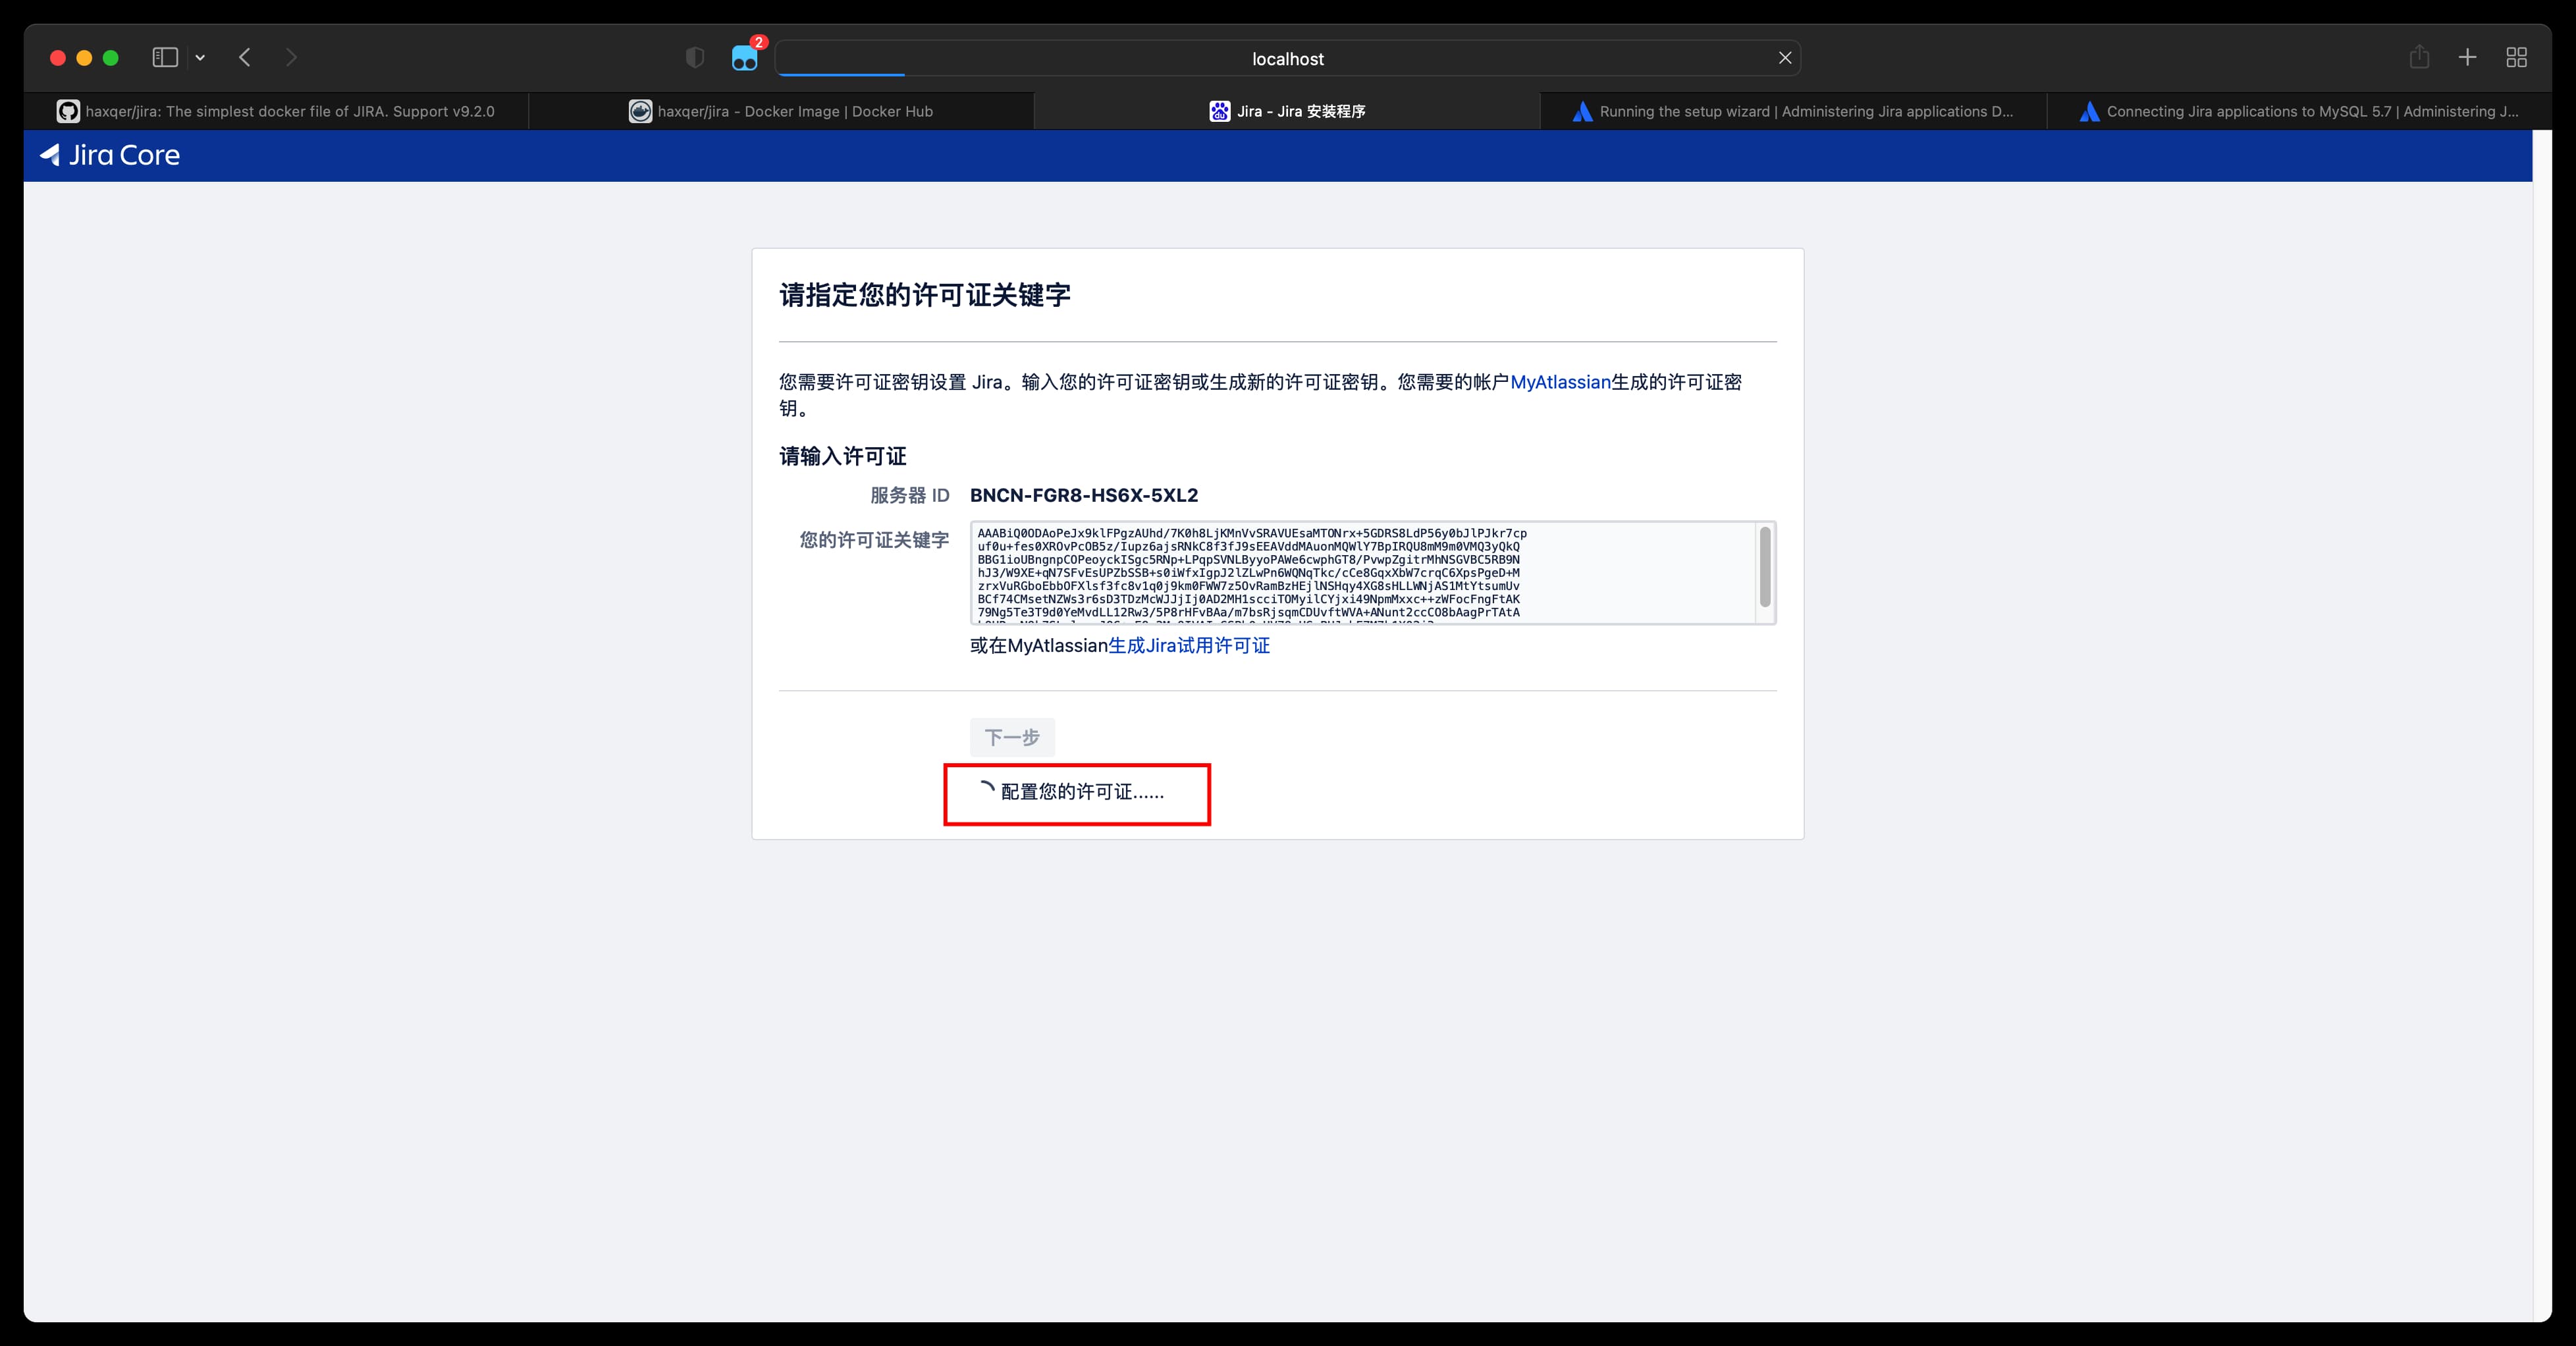Go back with the browser back arrow
Screen dimensions: 2576x1346
tap(245, 58)
